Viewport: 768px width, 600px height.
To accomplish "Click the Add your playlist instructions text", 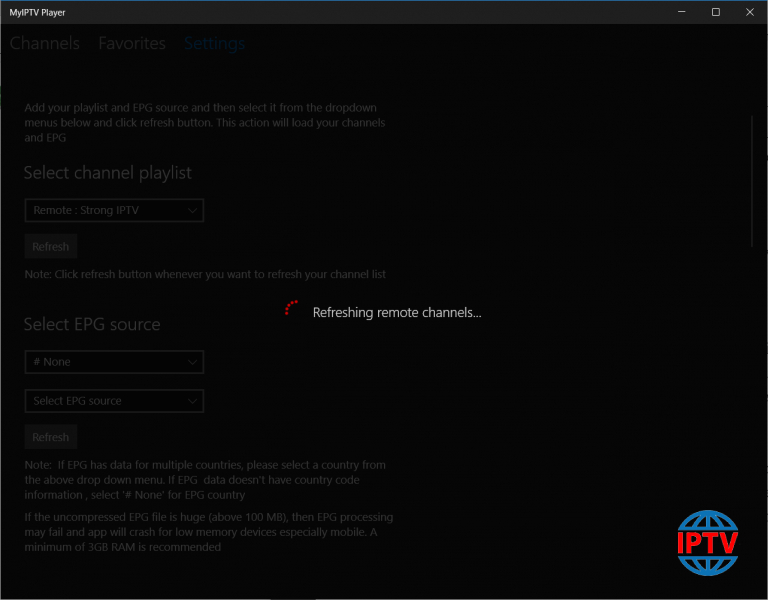I will (x=205, y=122).
